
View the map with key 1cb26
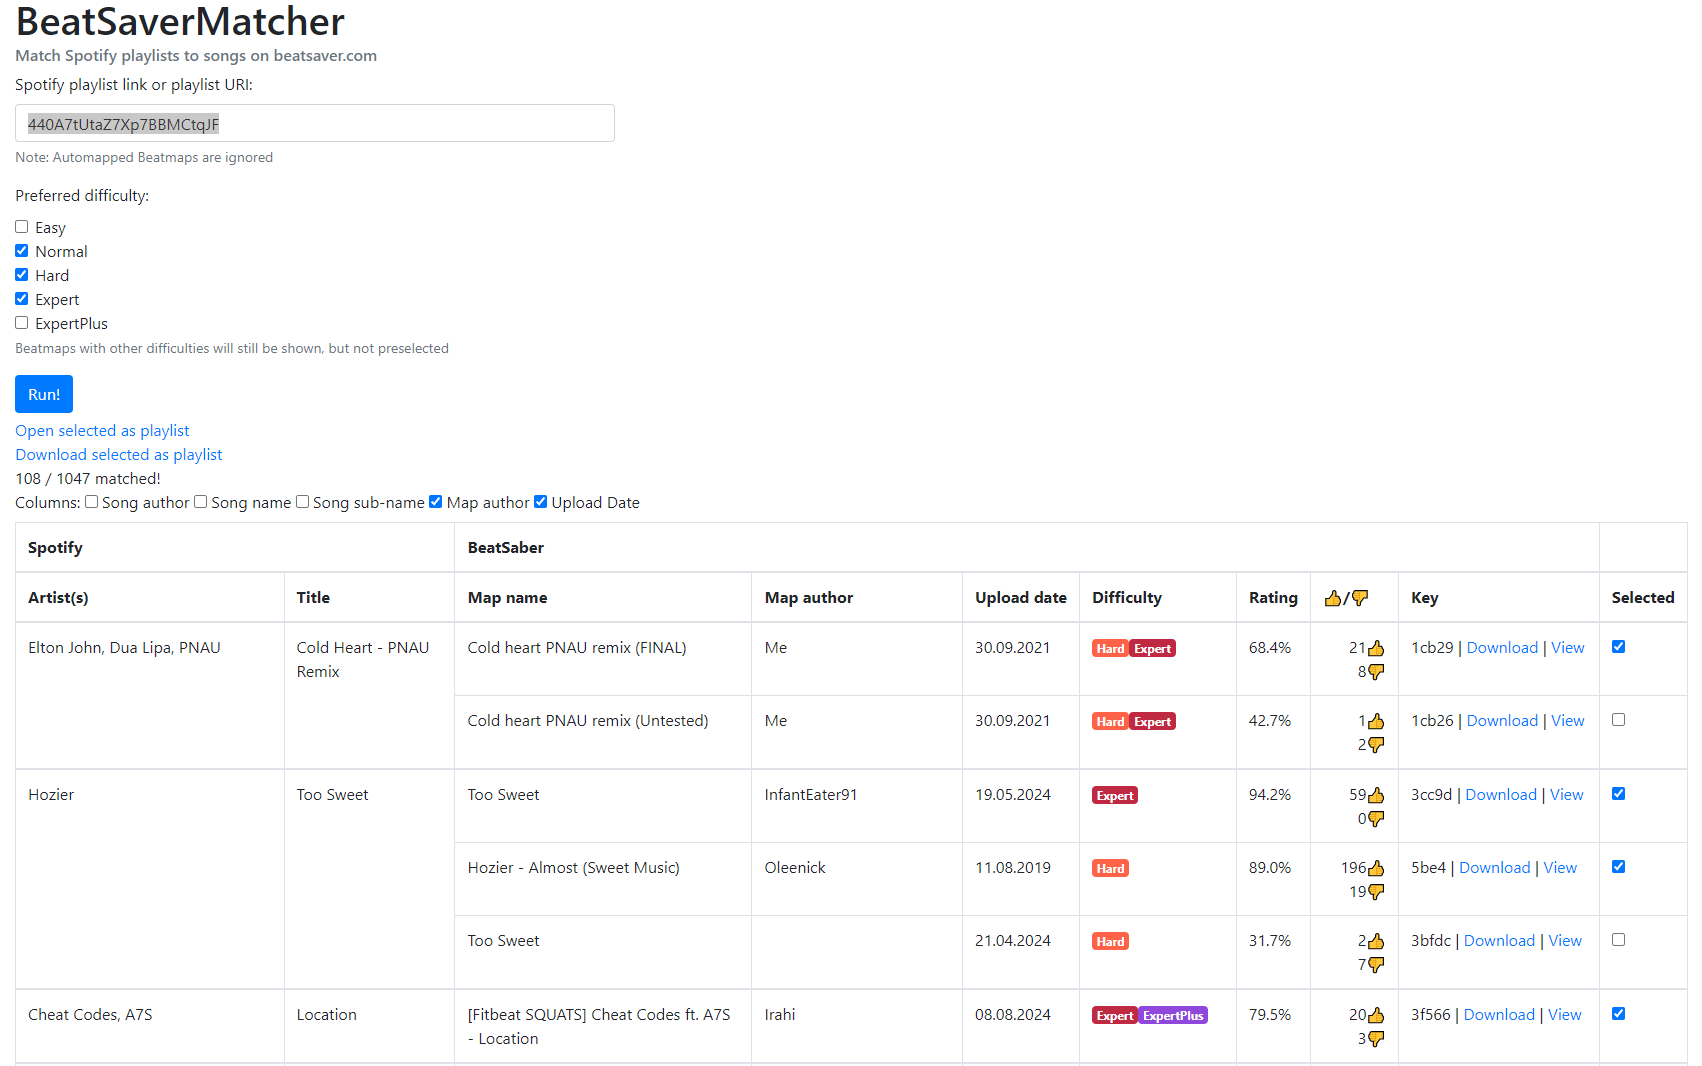point(1568,721)
